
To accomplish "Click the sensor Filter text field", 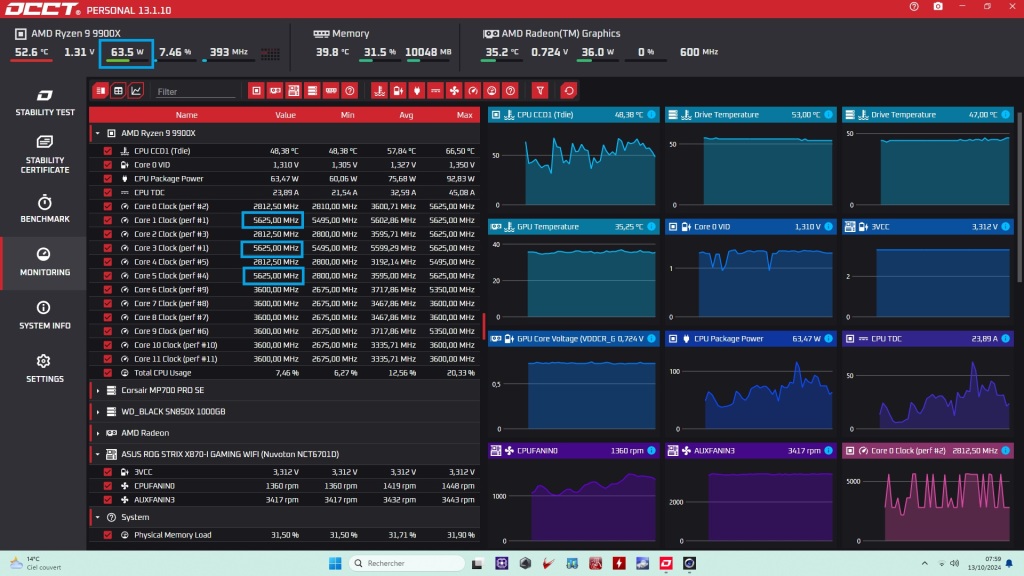I will click(195, 92).
